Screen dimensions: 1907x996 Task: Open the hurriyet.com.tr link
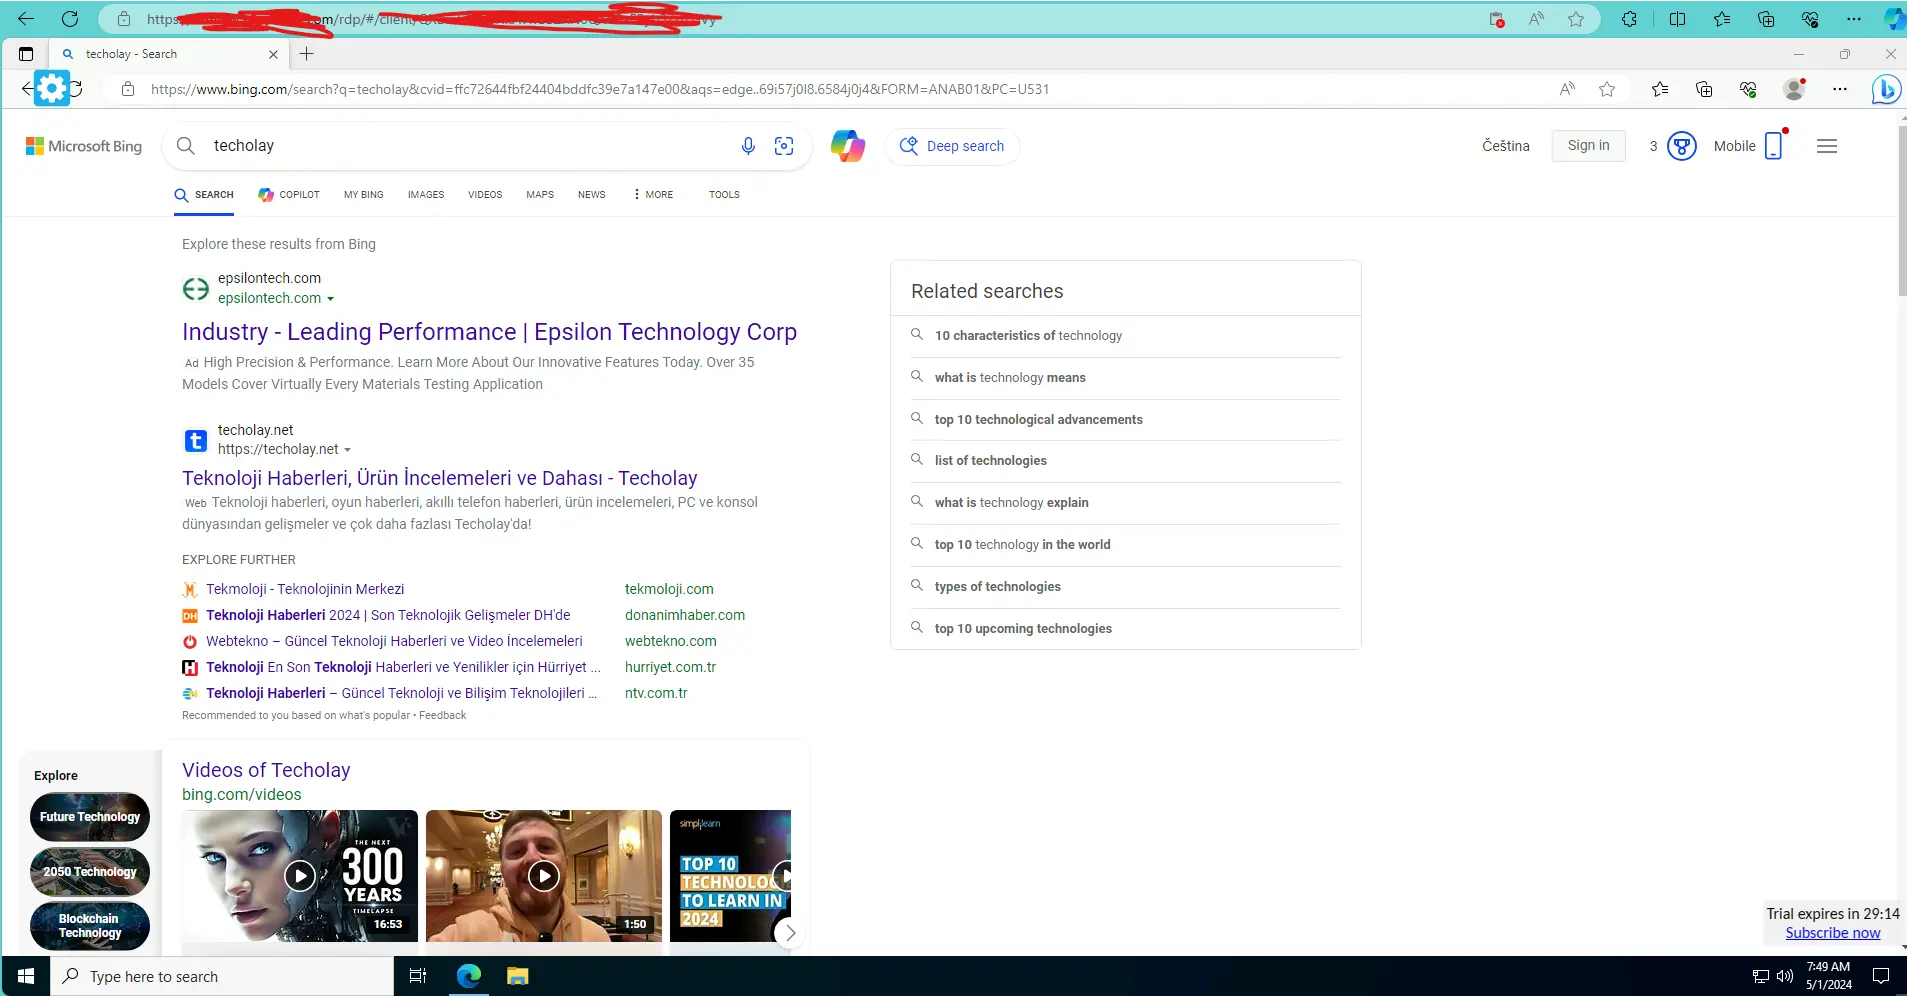[x=670, y=667]
